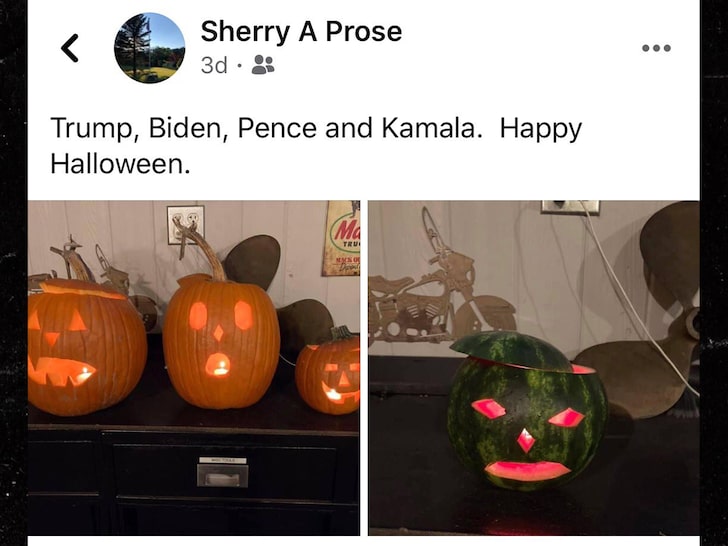This screenshot has width=728, height=546.
Task: Open the left photo of three pumpkins
Action: [194, 368]
